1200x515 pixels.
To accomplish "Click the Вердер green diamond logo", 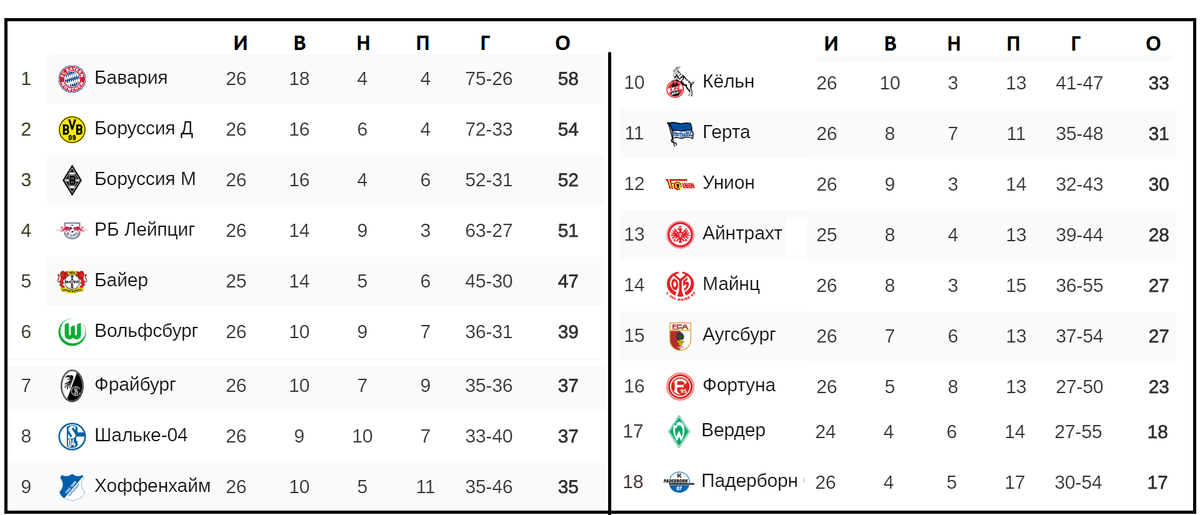I will (x=680, y=432).
